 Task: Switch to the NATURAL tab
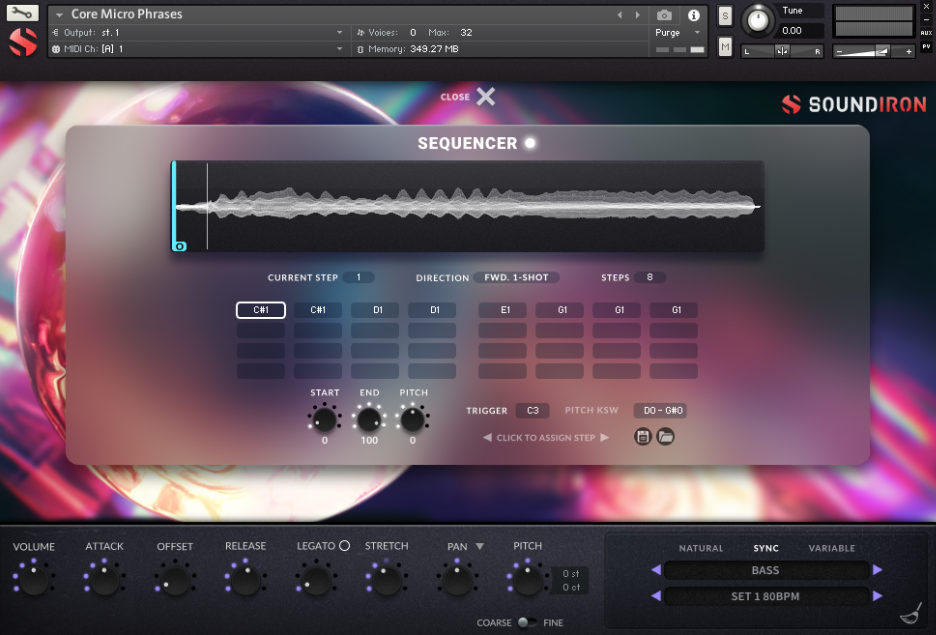click(x=701, y=548)
